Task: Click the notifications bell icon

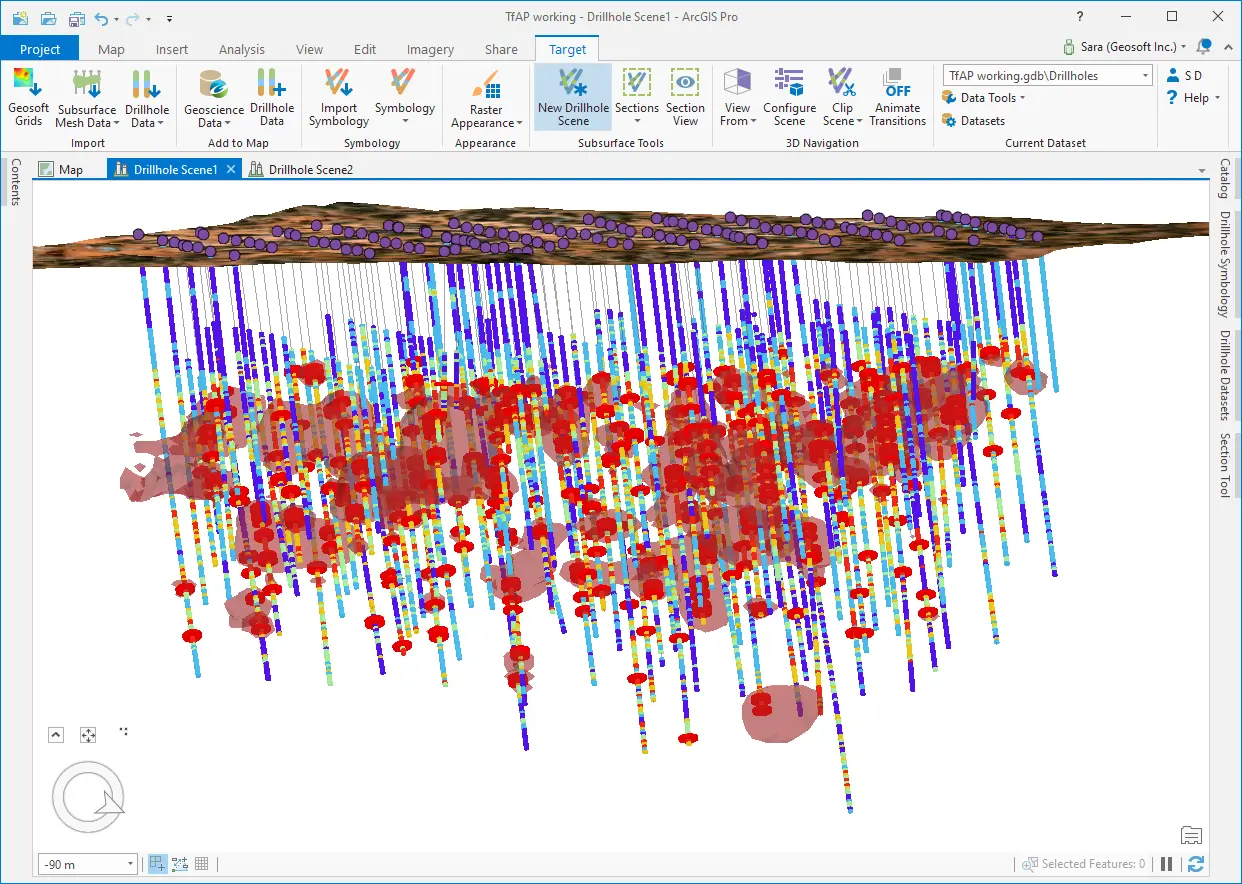Action: click(x=1204, y=46)
